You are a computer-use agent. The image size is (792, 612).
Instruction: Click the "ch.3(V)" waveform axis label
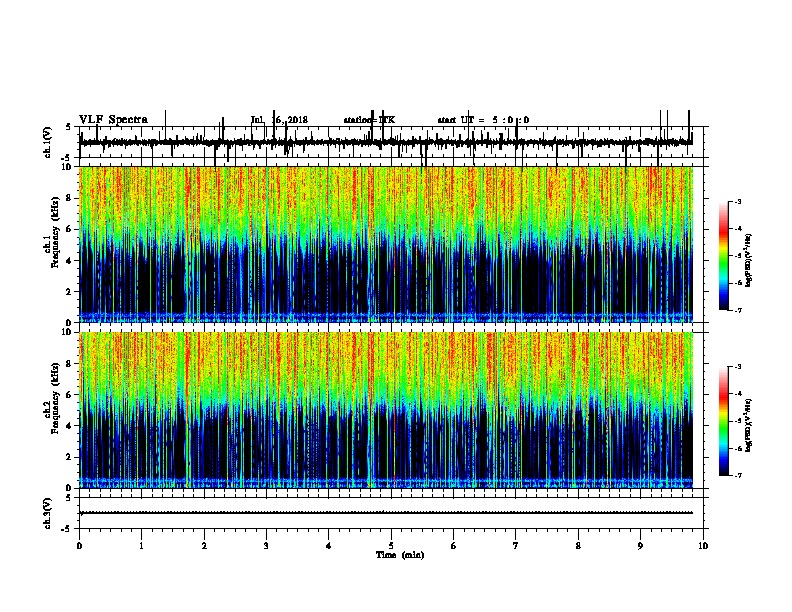(x=48, y=513)
